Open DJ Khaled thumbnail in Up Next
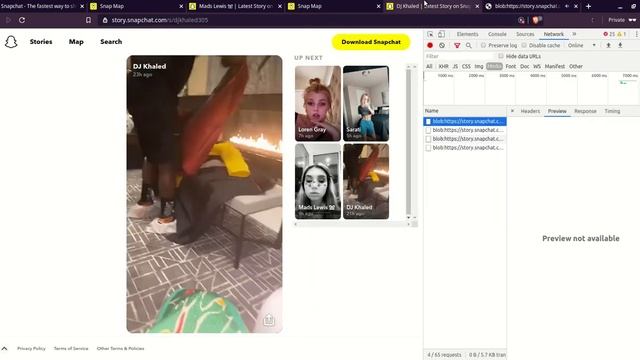 pyautogui.click(x=366, y=181)
